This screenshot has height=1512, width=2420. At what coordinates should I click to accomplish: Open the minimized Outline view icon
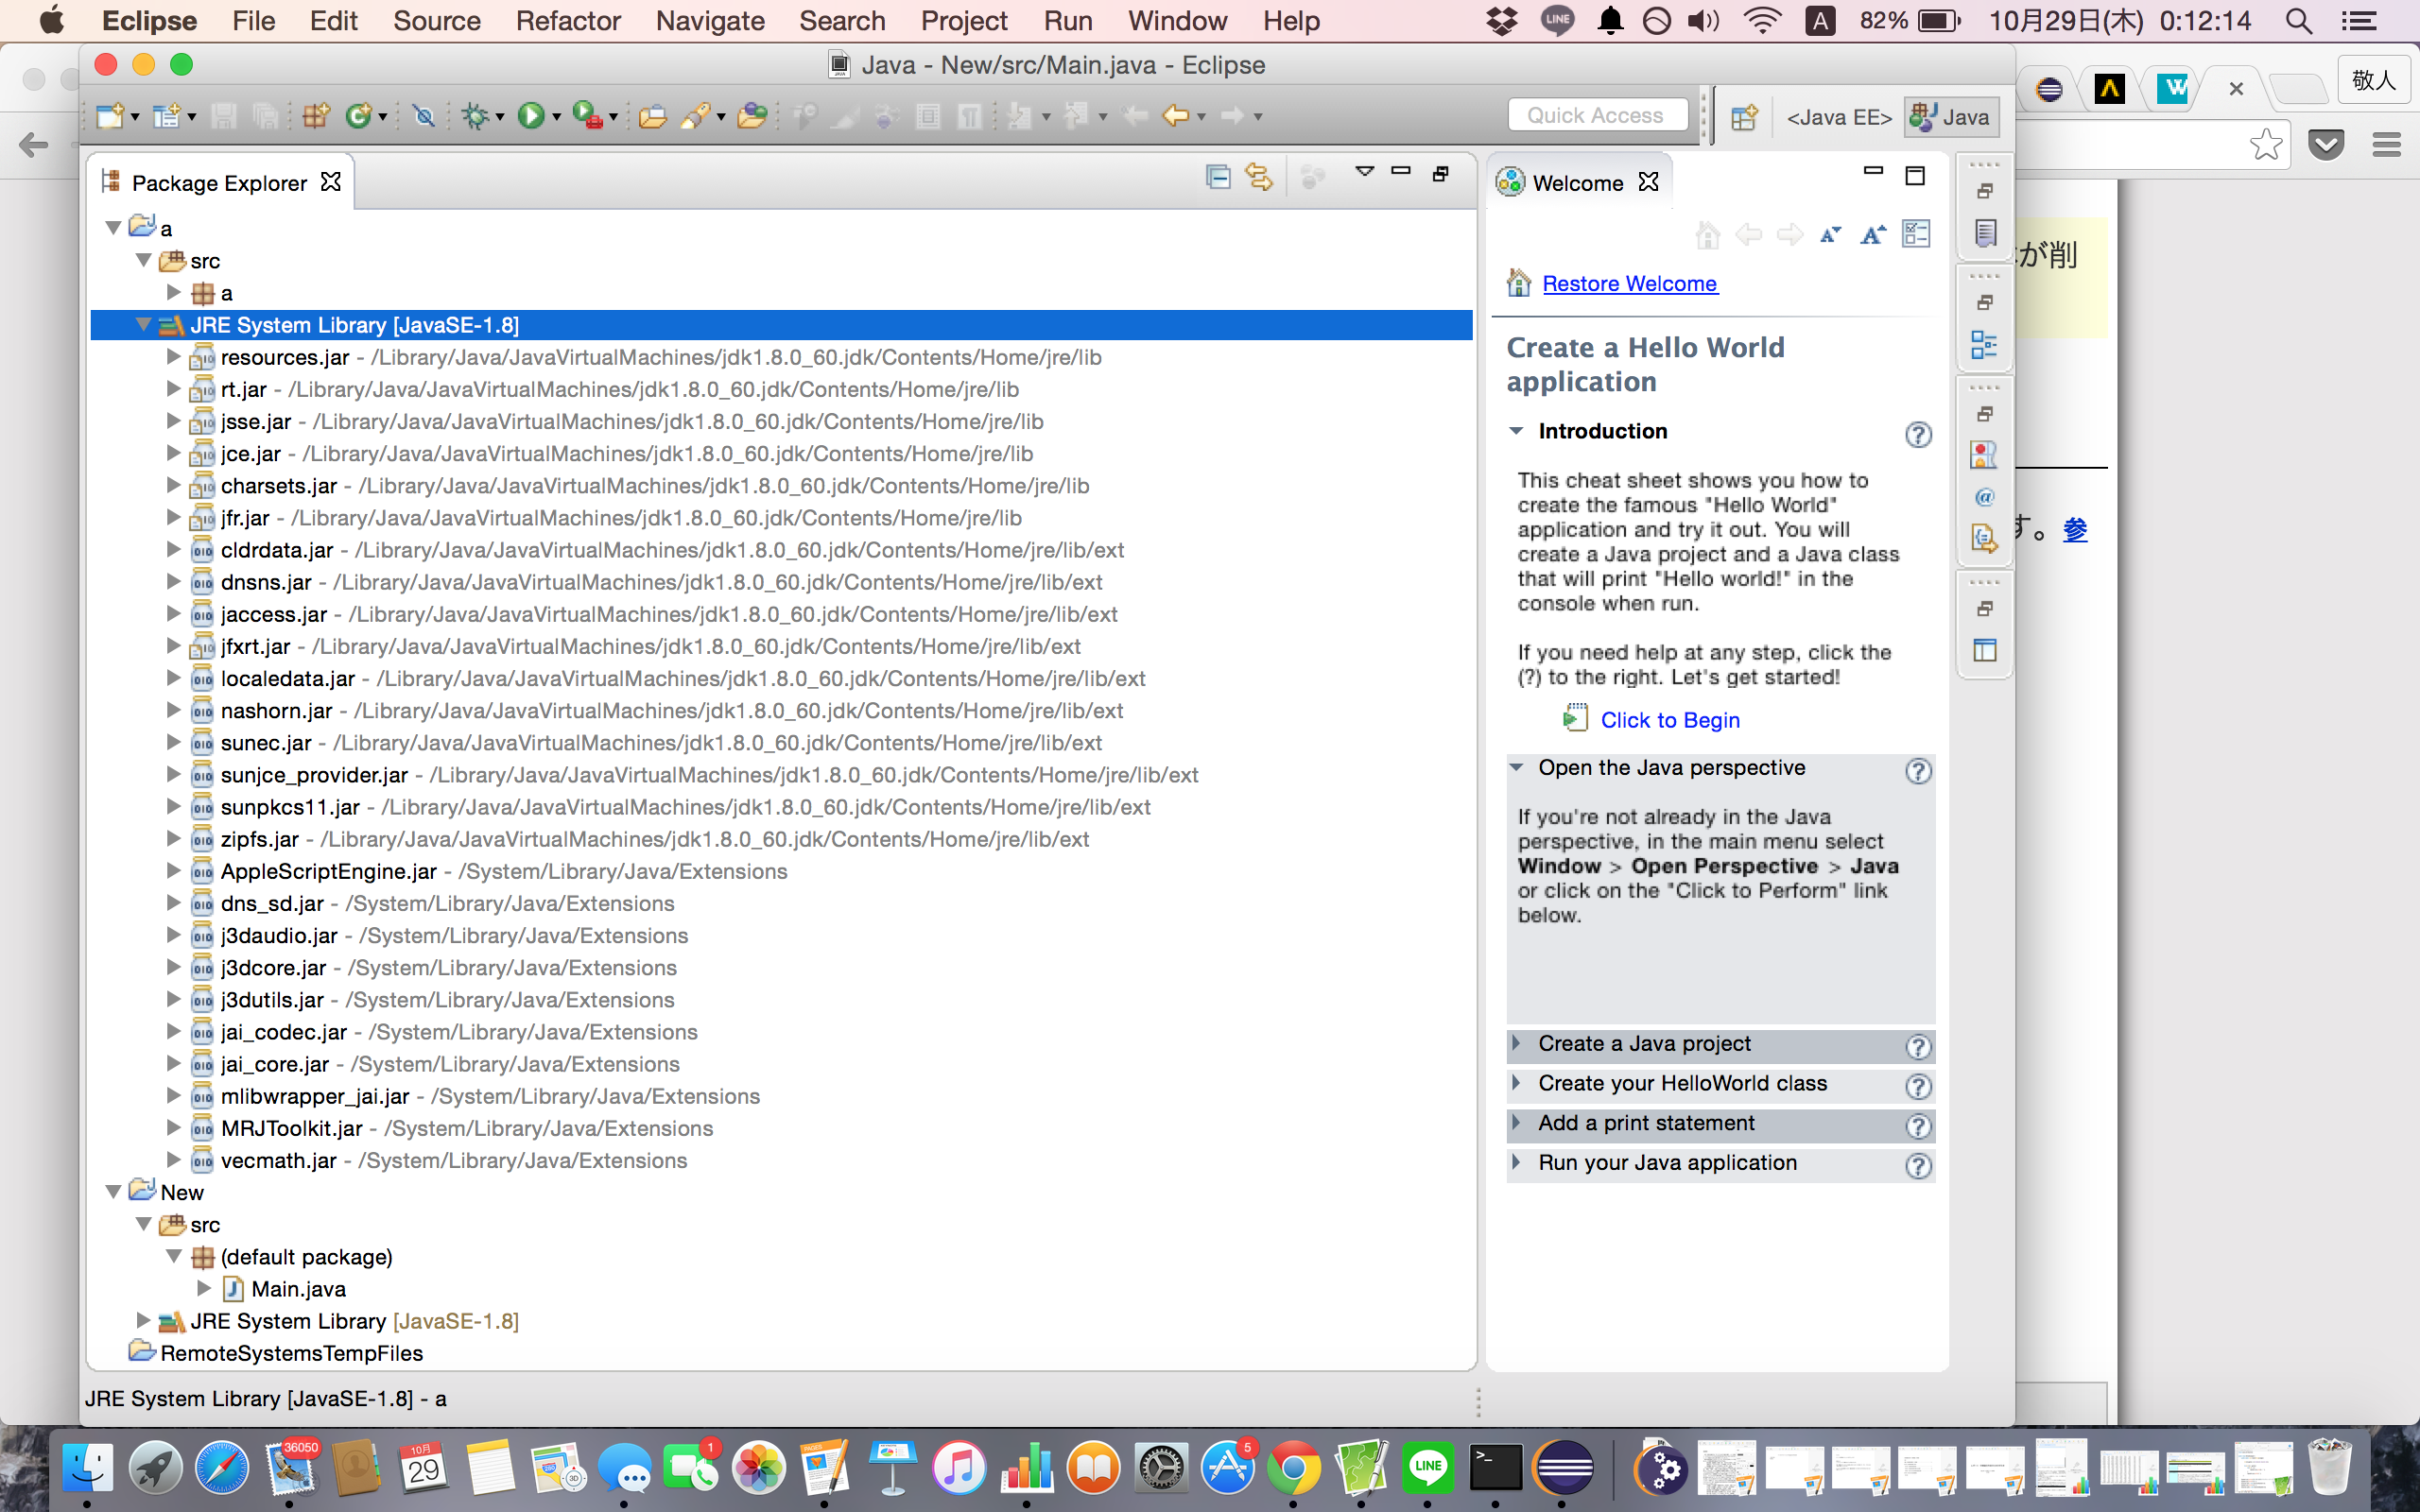pos(1985,344)
